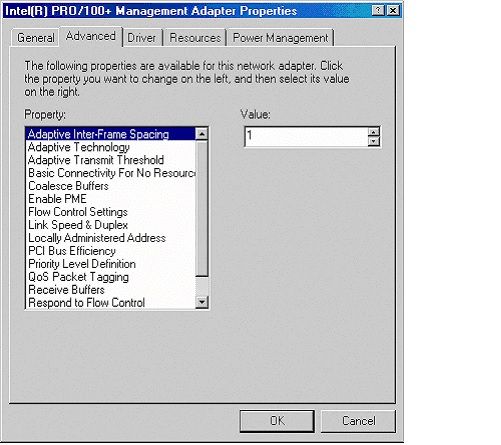Choose Adaptive Transmit Threshold property
Screen dimensions: 501x445
(111, 160)
